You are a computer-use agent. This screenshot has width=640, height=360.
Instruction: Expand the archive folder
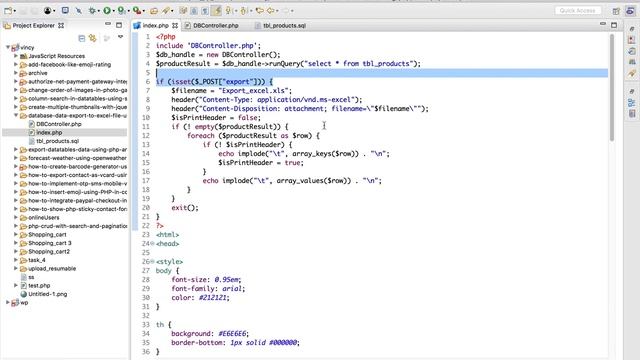[16, 73]
